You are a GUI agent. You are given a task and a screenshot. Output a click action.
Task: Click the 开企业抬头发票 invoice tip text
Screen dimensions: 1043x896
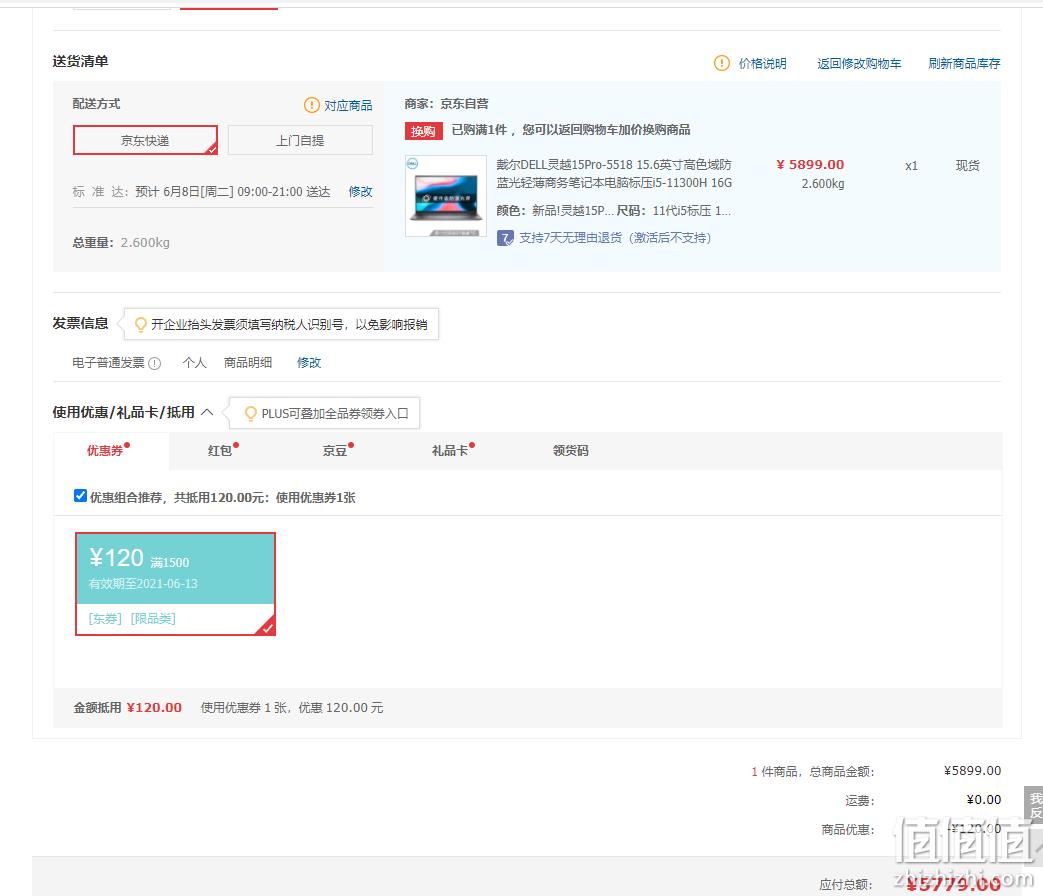[x=289, y=325]
